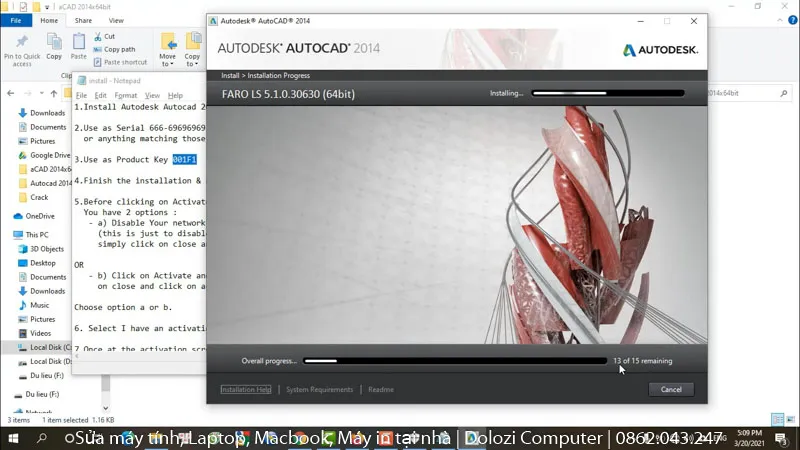Open Notepad Help menu

coord(175,95)
